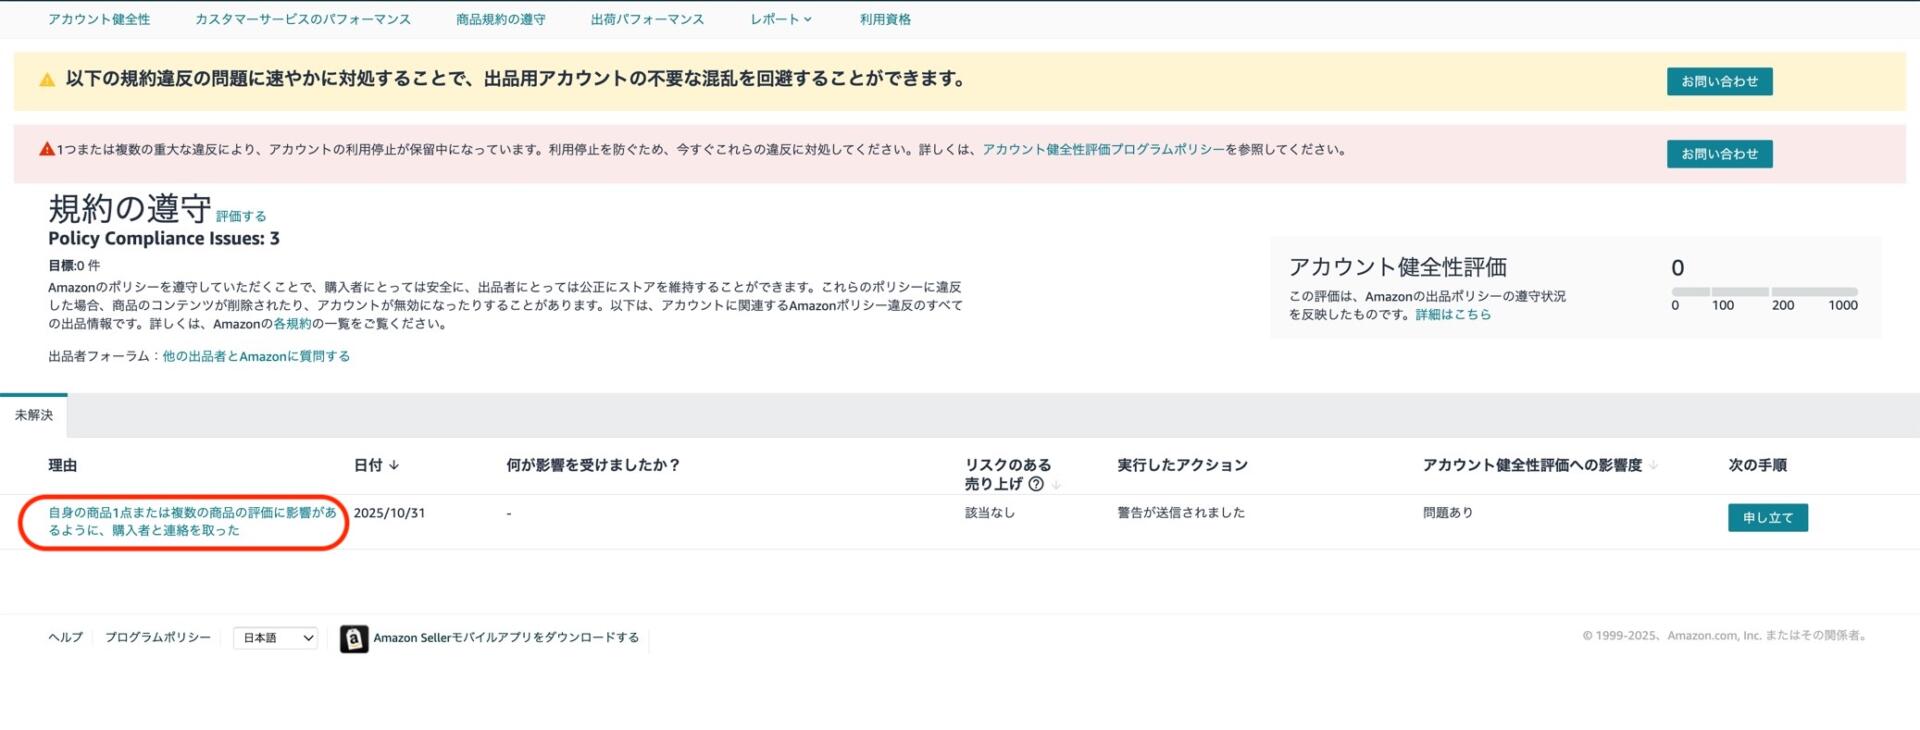Click the 申し立て button
Image resolution: width=1920 pixels, height=730 pixels.
click(1767, 518)
